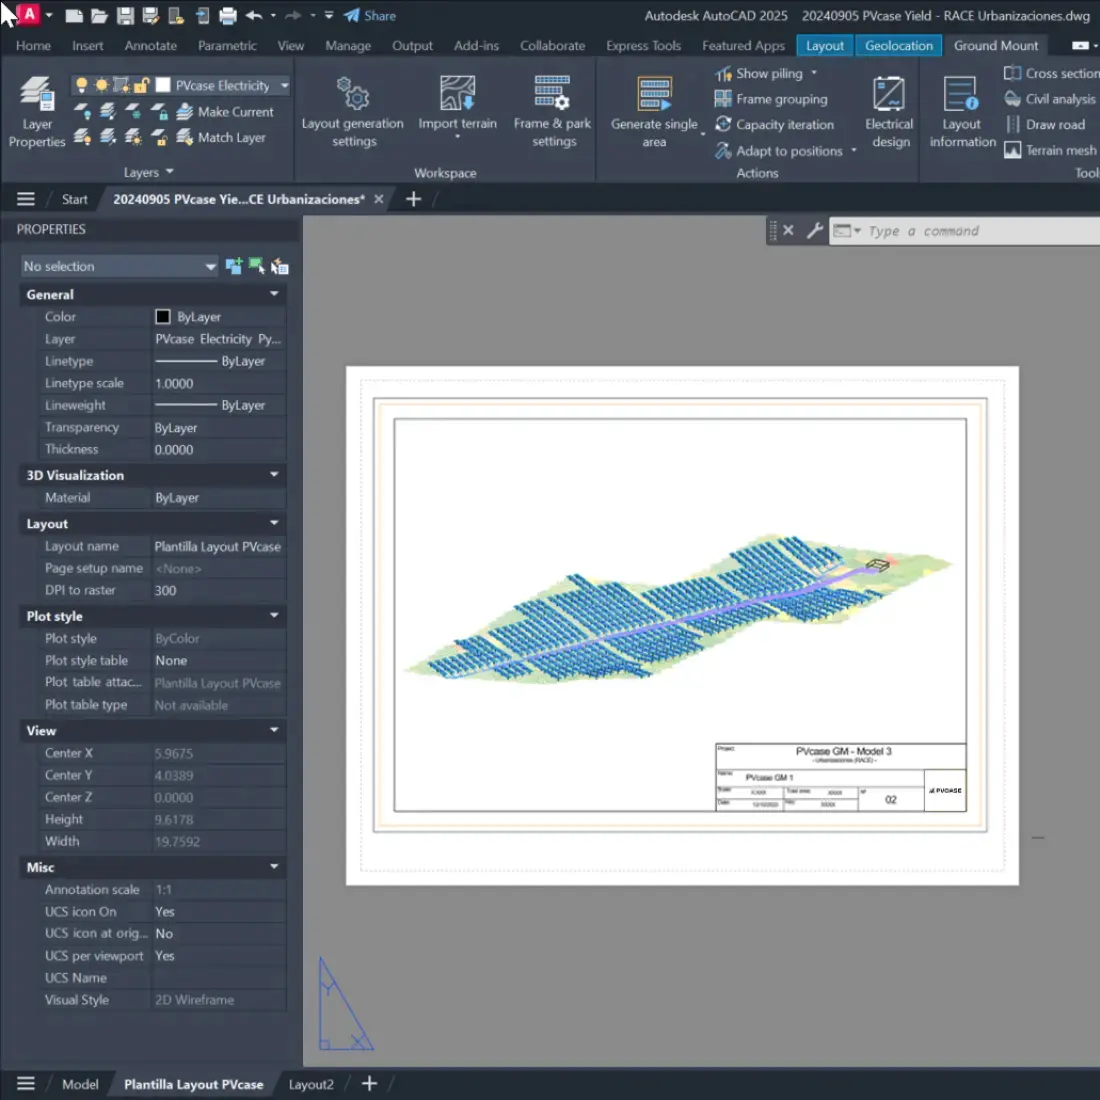This screenshot has height=1100, width=1100.
Task: Open Layout generation settings
Action: (352, 110)
